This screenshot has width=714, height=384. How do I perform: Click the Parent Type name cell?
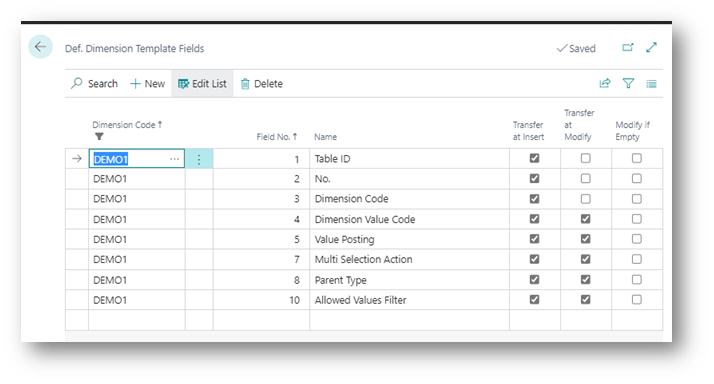(409, 280)
